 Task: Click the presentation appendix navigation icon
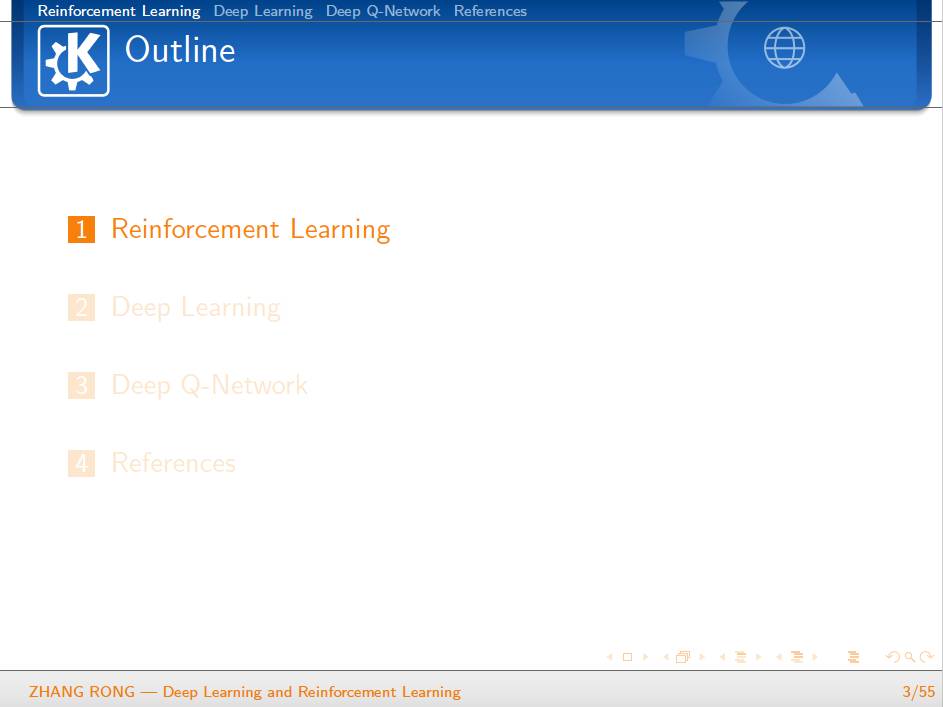(853, 657)
